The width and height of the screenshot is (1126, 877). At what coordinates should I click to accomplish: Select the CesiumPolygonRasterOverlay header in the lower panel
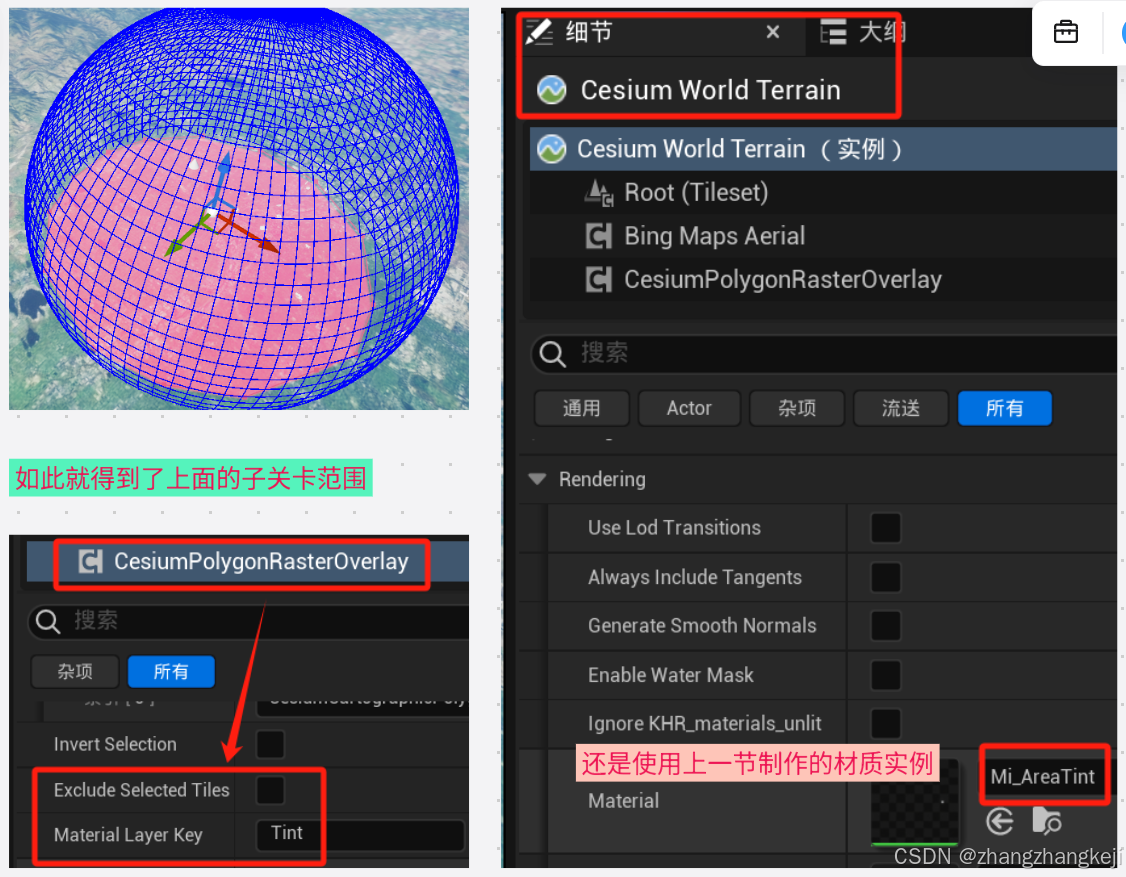(x=247, y=562)
